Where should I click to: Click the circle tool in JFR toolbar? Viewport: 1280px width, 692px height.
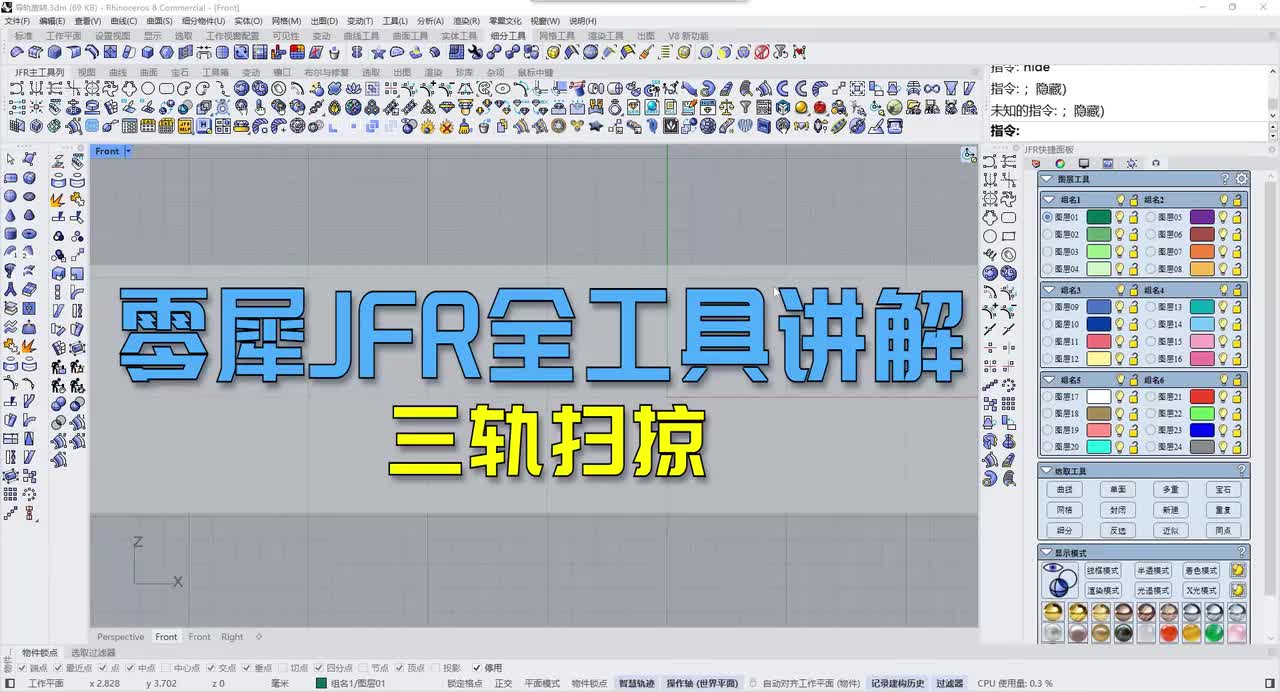[147, 88]
